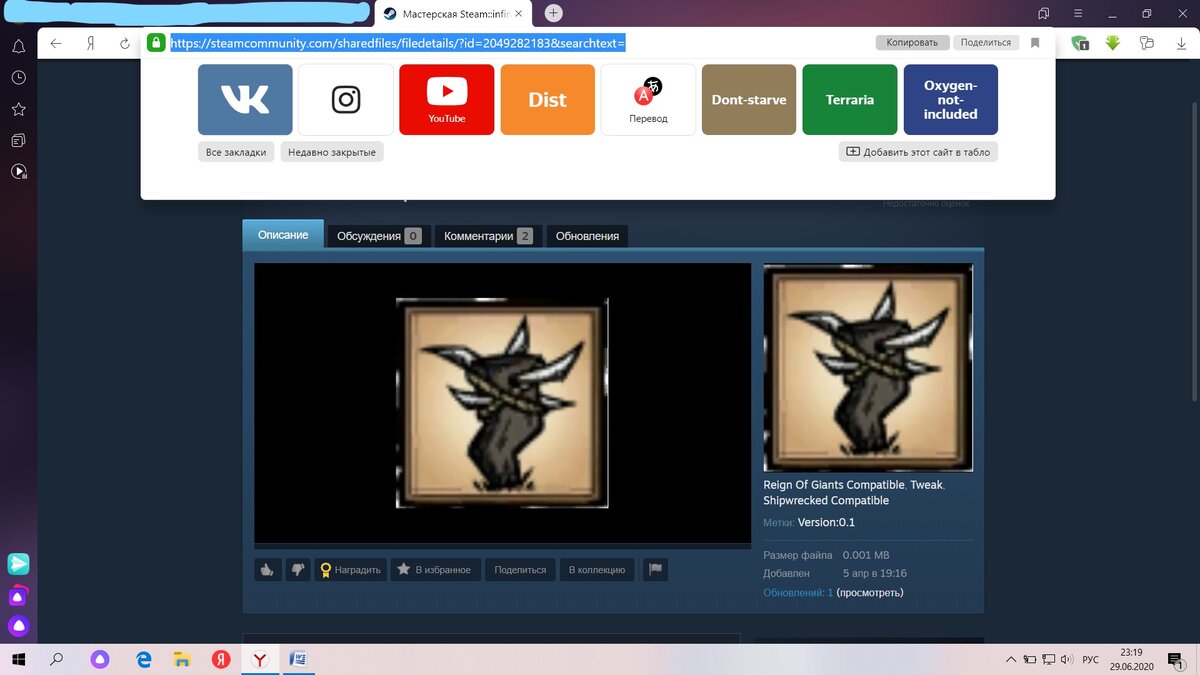Select the Мастерская Steam browser tab
The image size is (1200, 675).
tap(455, 14)
